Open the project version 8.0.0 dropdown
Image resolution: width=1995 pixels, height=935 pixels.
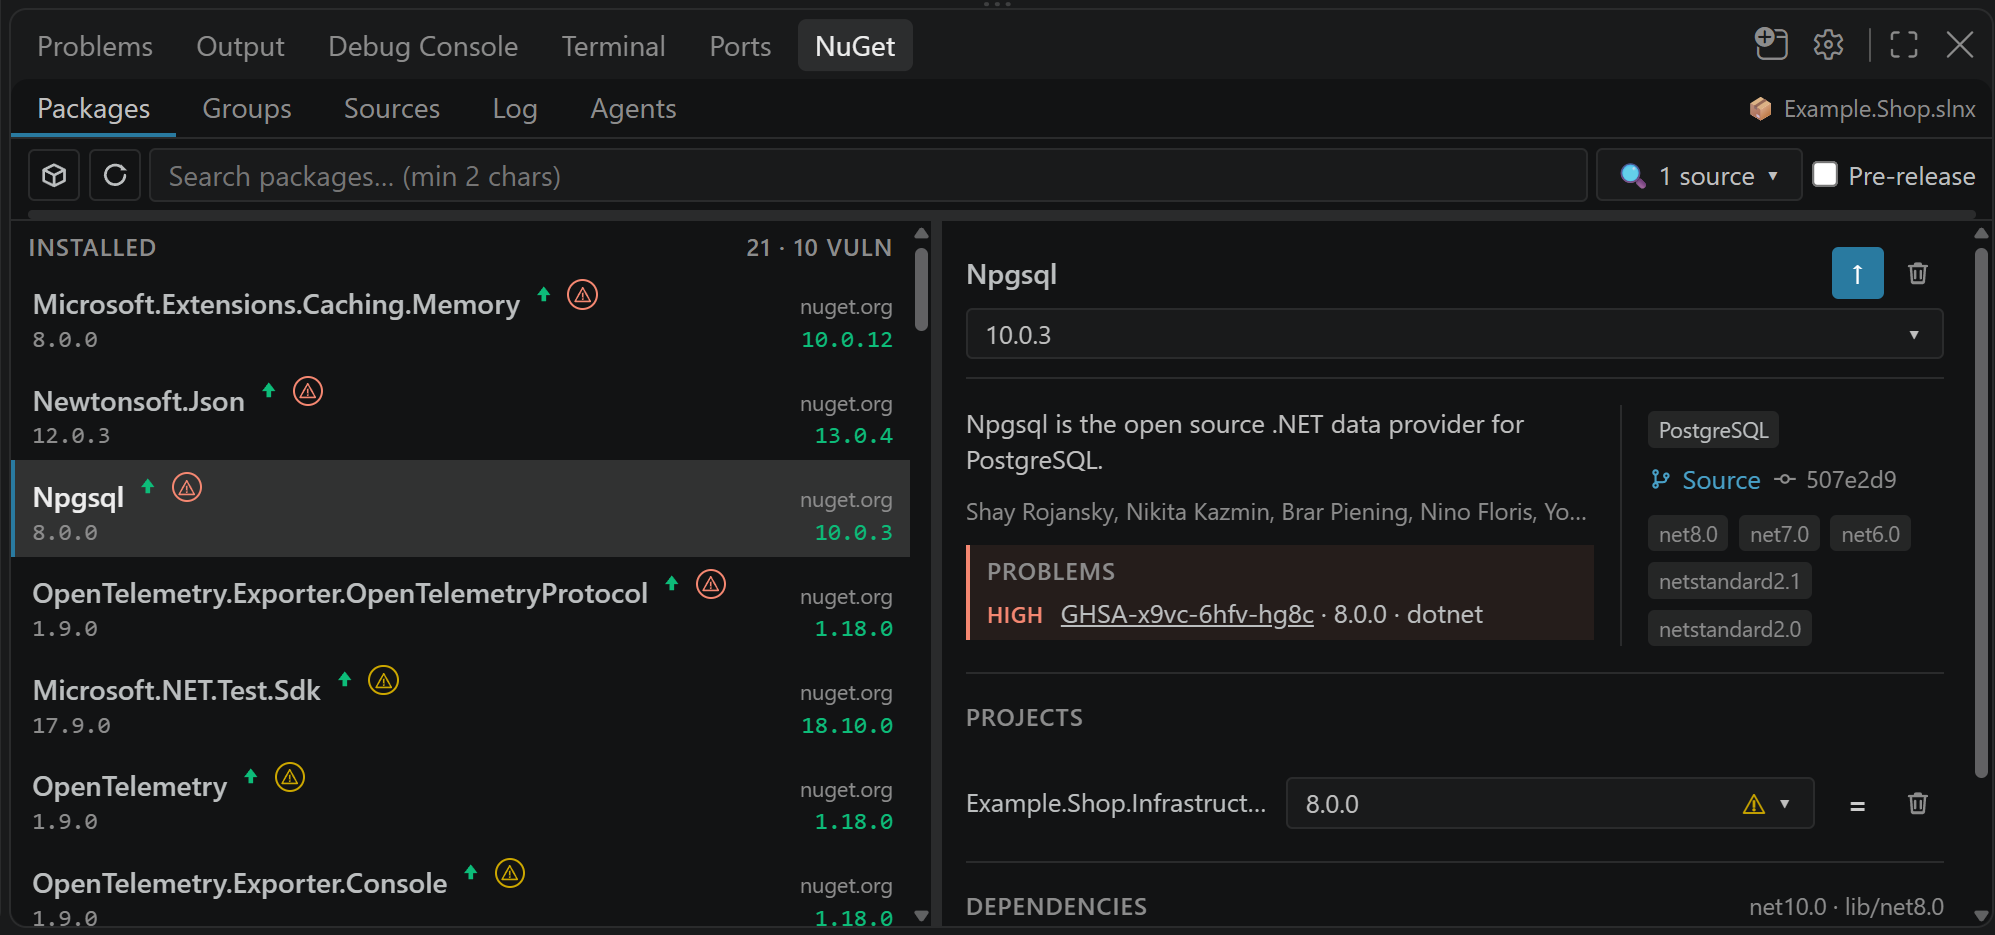[x=1549, y=803]
